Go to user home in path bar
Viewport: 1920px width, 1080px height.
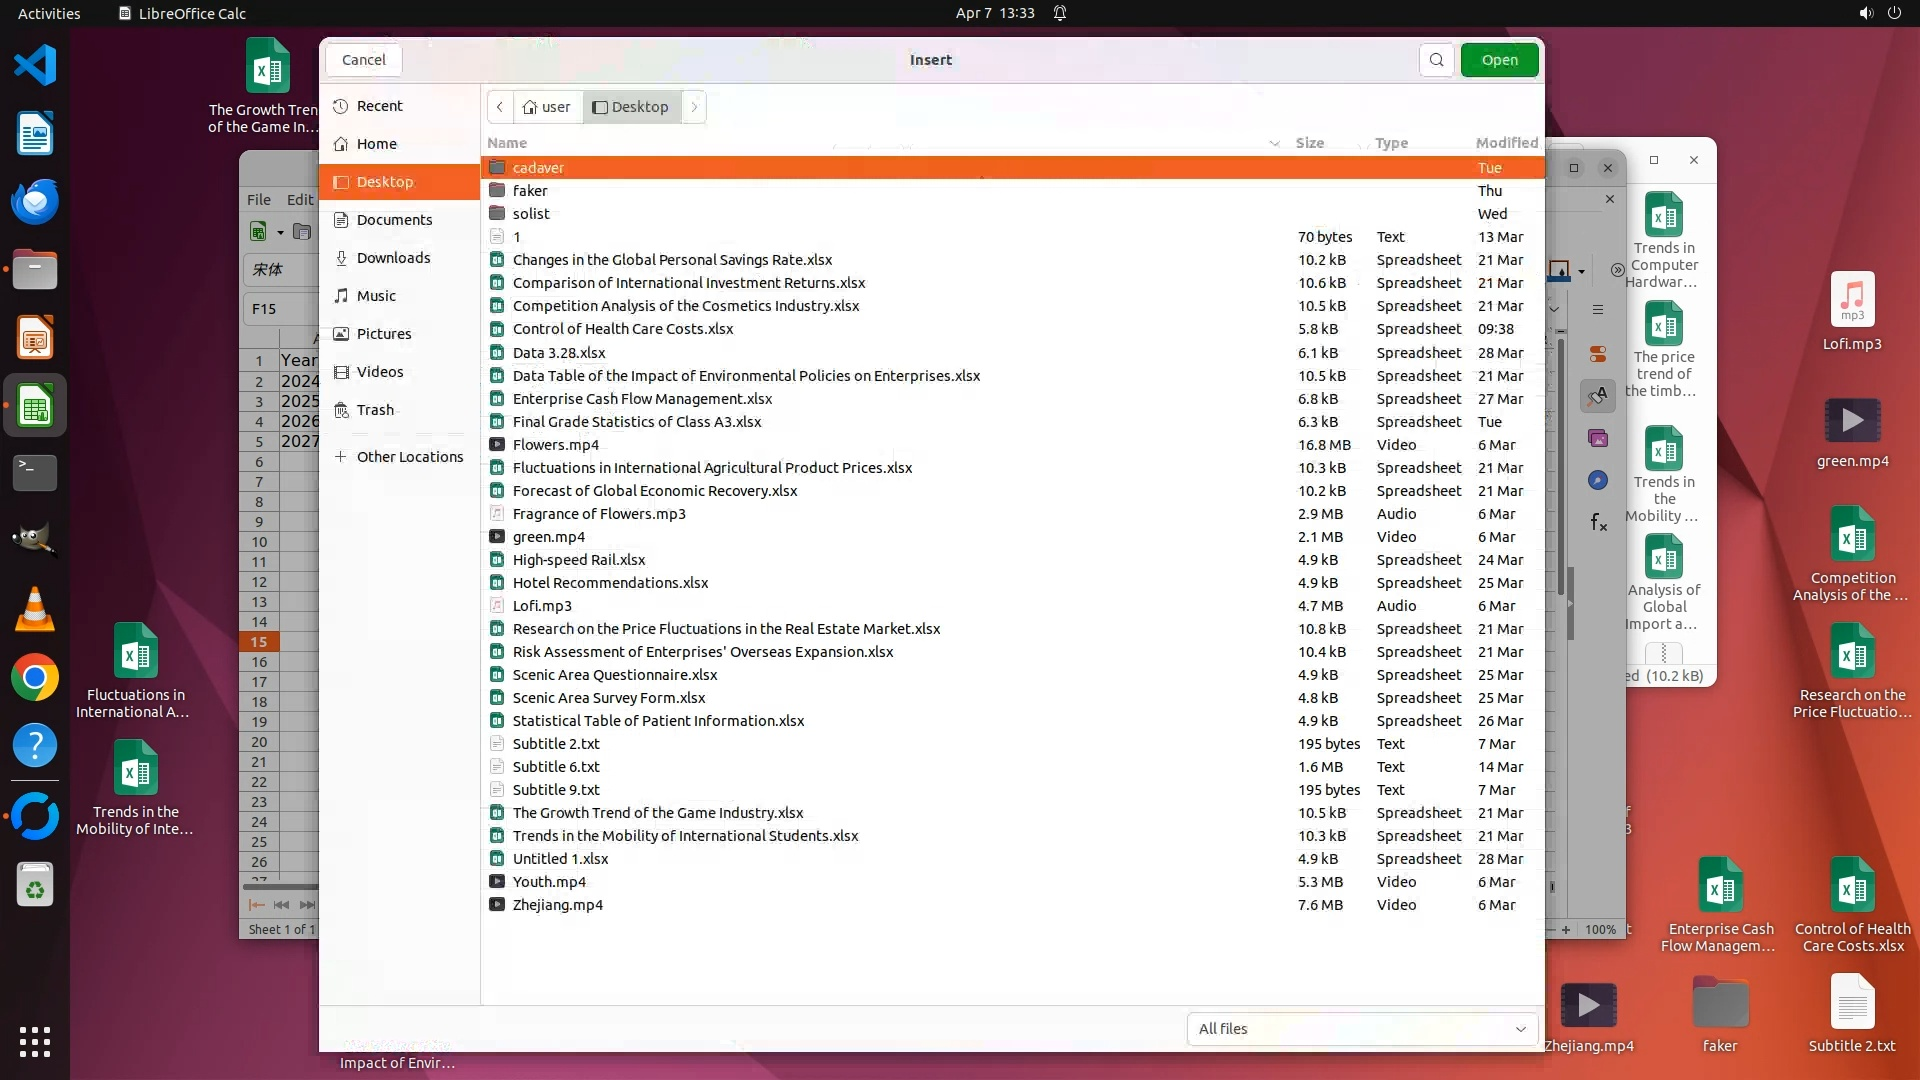[547, 107]
